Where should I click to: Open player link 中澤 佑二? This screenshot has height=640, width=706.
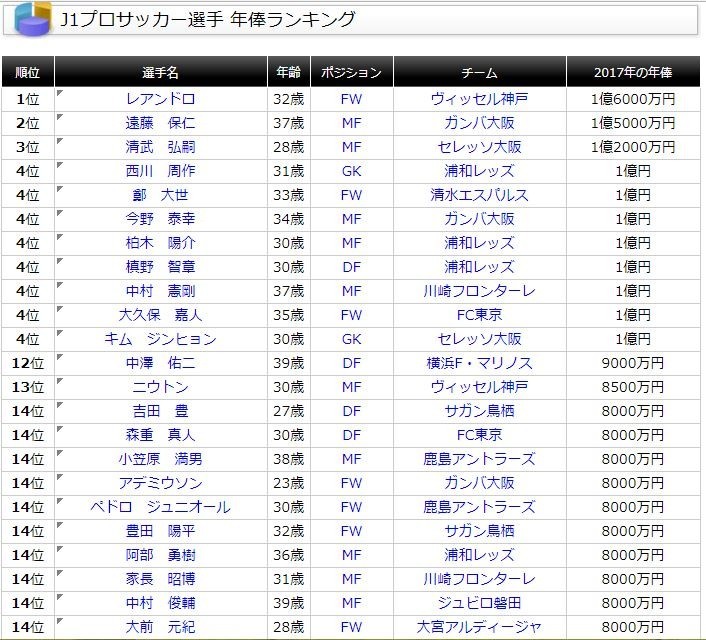coord(161,363)
